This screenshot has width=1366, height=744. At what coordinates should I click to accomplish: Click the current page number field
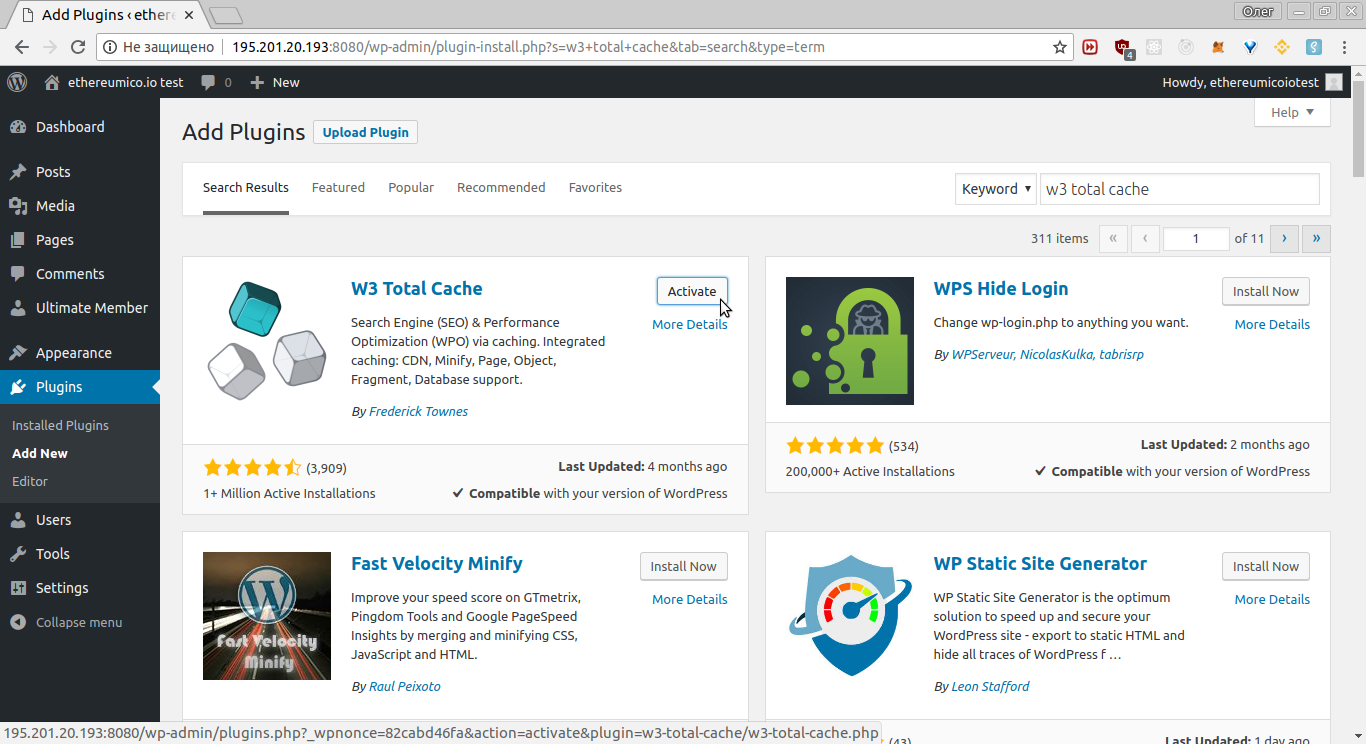(1196, 238)
